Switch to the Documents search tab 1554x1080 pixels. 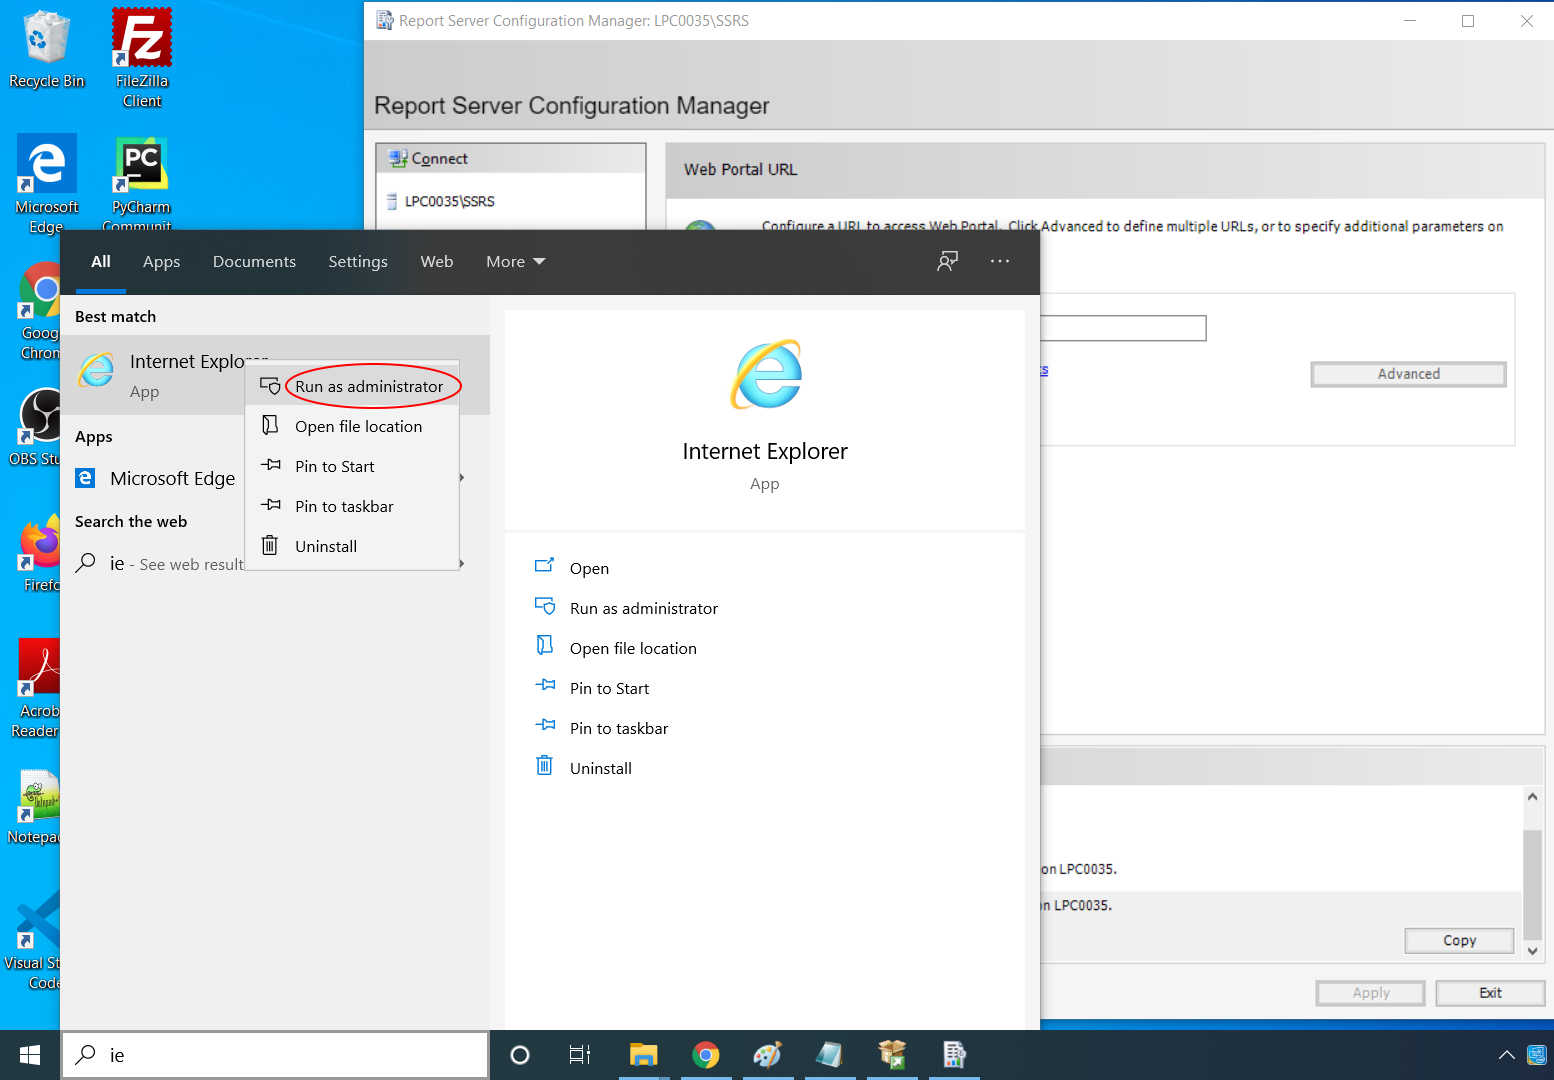pyautogui.click(x=254, y=262)
